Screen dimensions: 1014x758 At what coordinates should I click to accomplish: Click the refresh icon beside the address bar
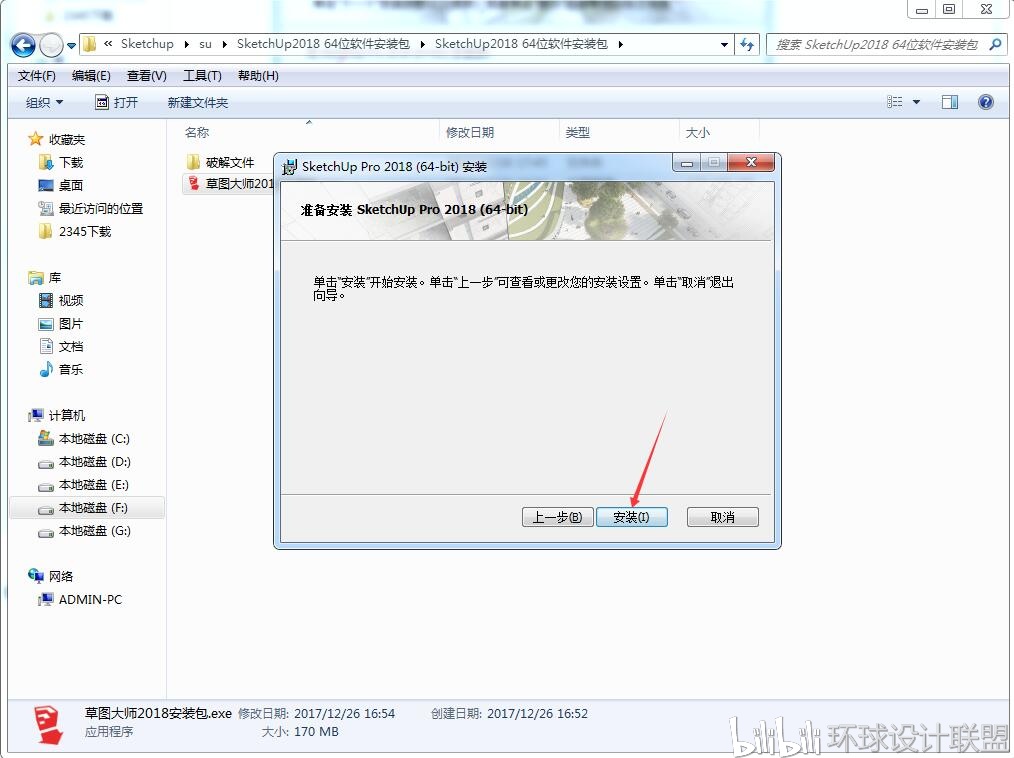point(747,45)
